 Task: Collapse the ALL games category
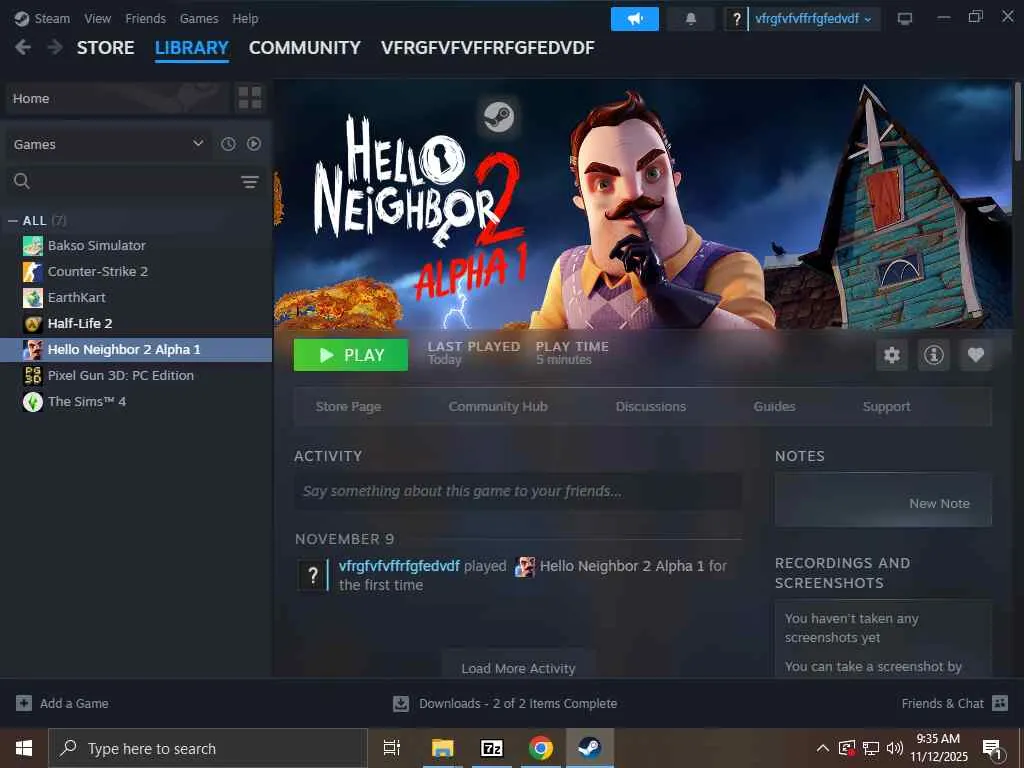point(12,221)
